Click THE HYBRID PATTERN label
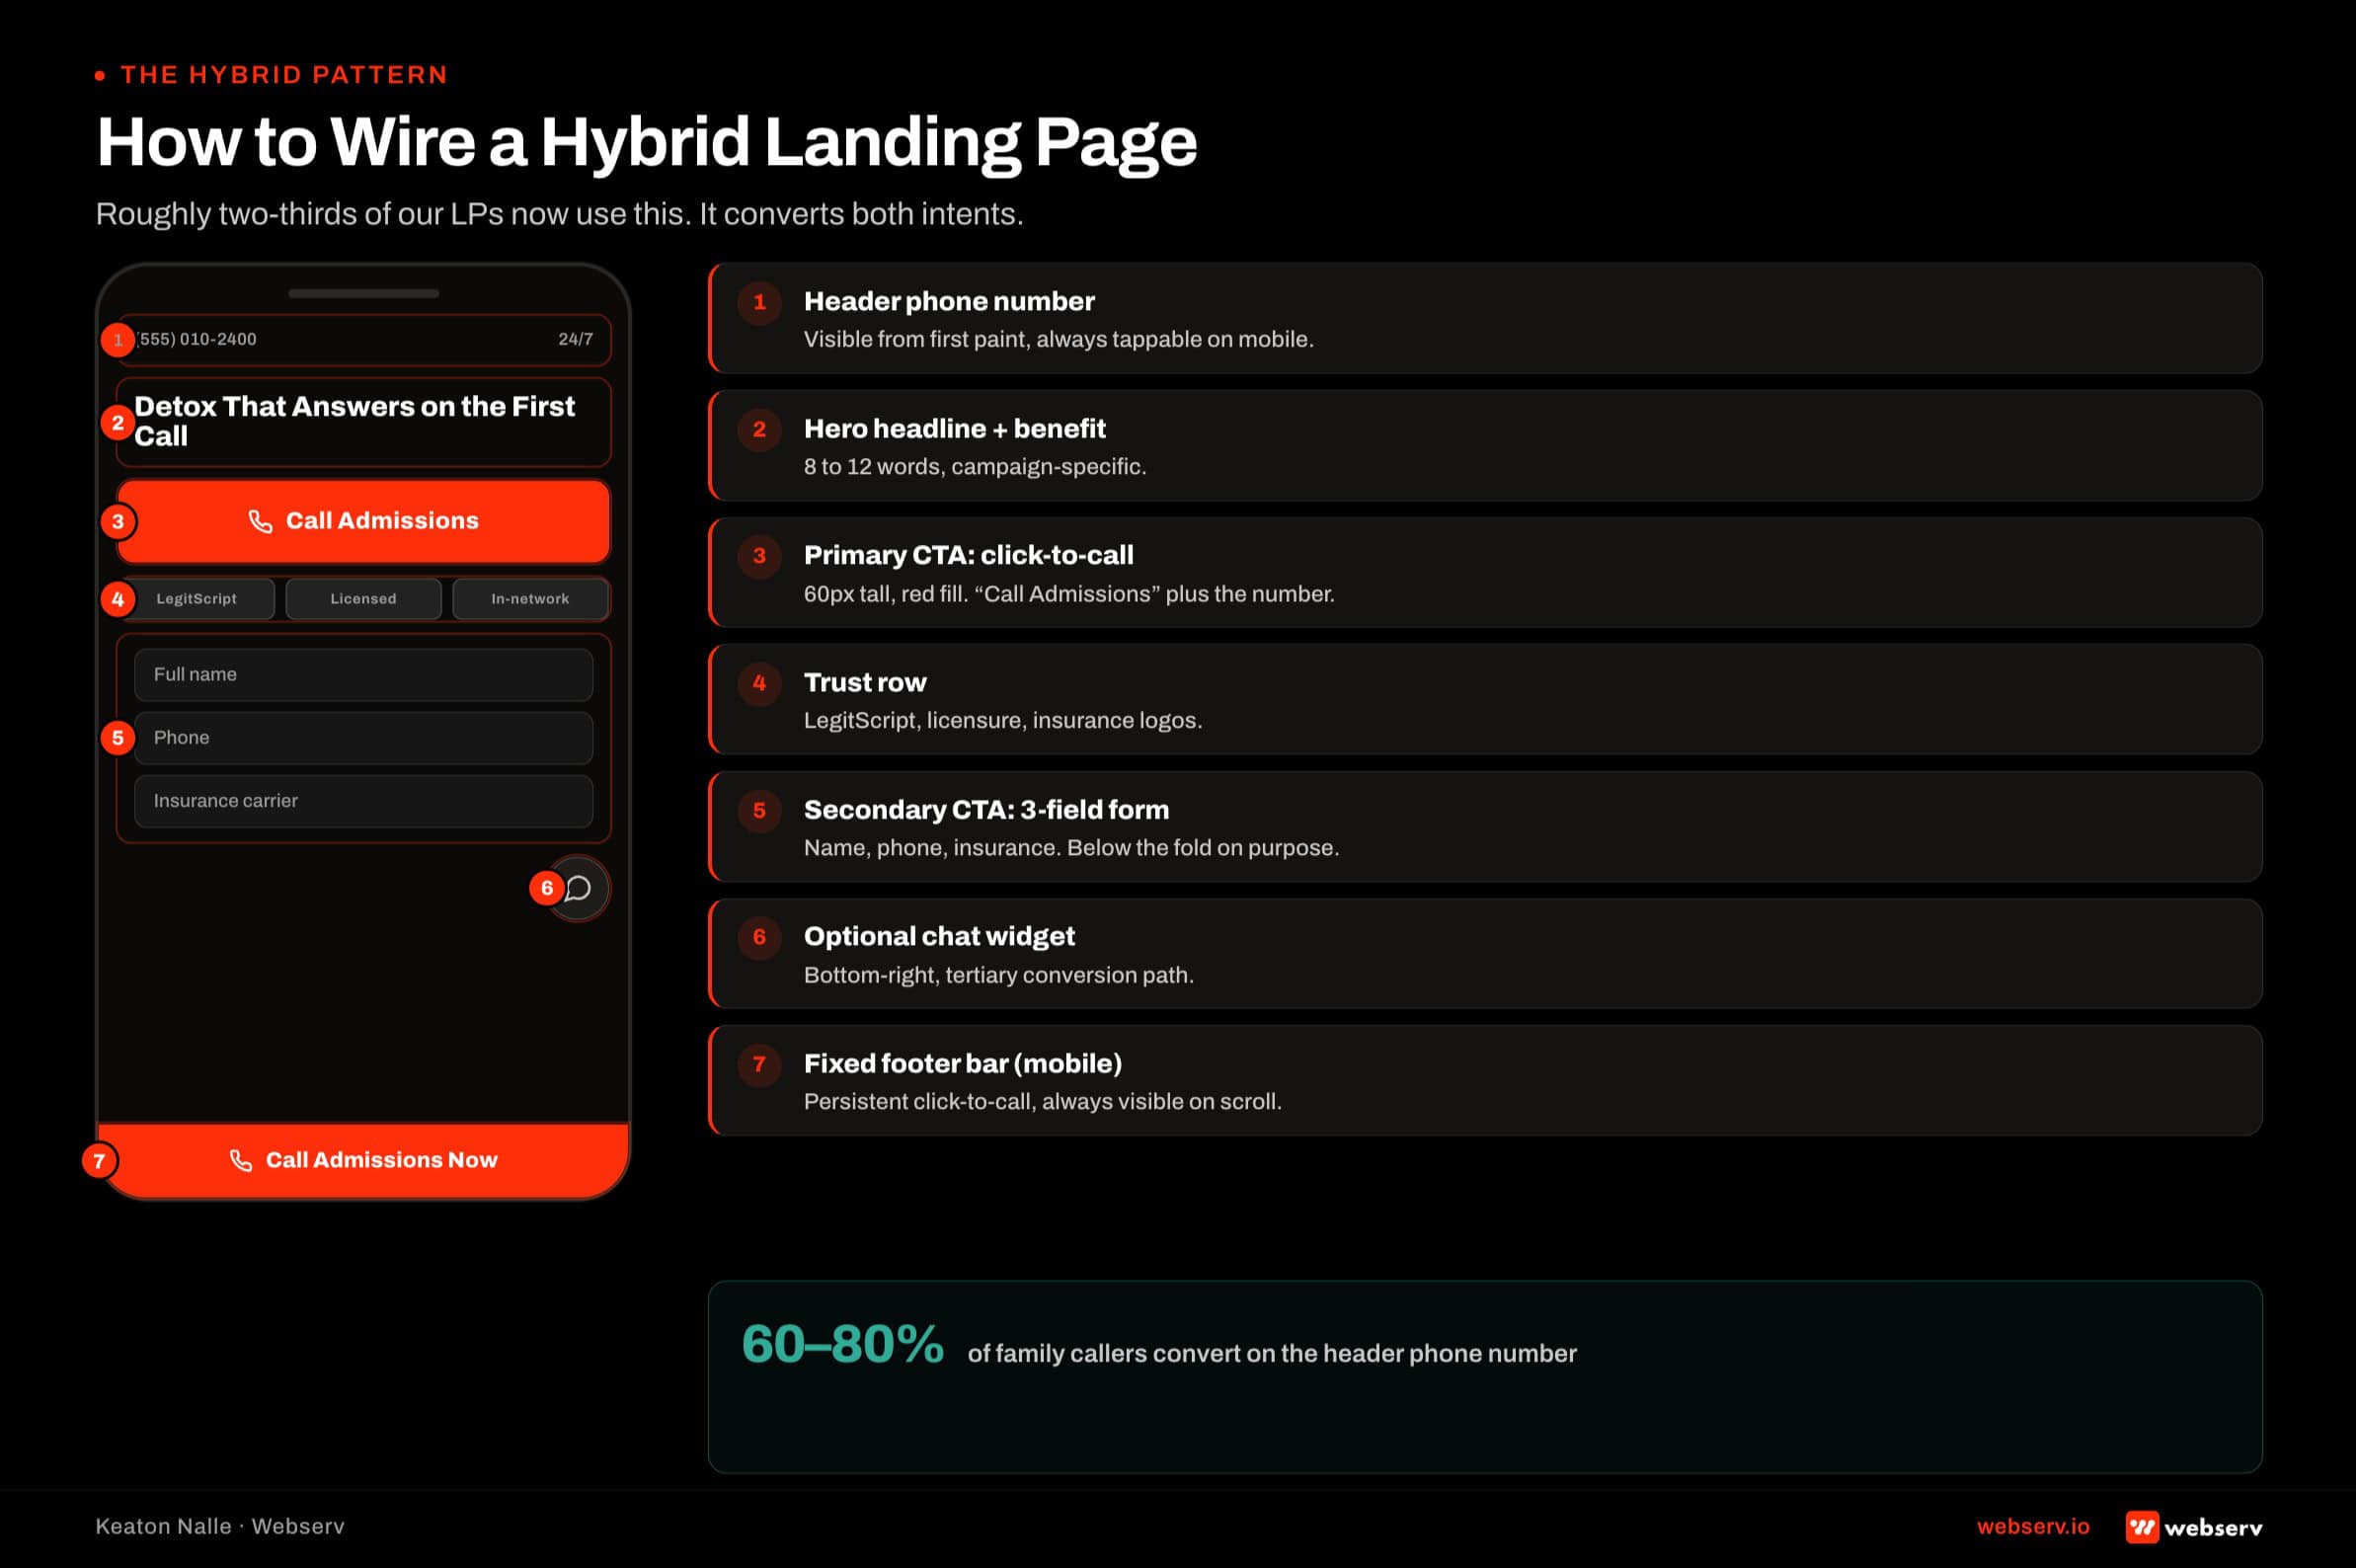 click(x=284, y=75)
